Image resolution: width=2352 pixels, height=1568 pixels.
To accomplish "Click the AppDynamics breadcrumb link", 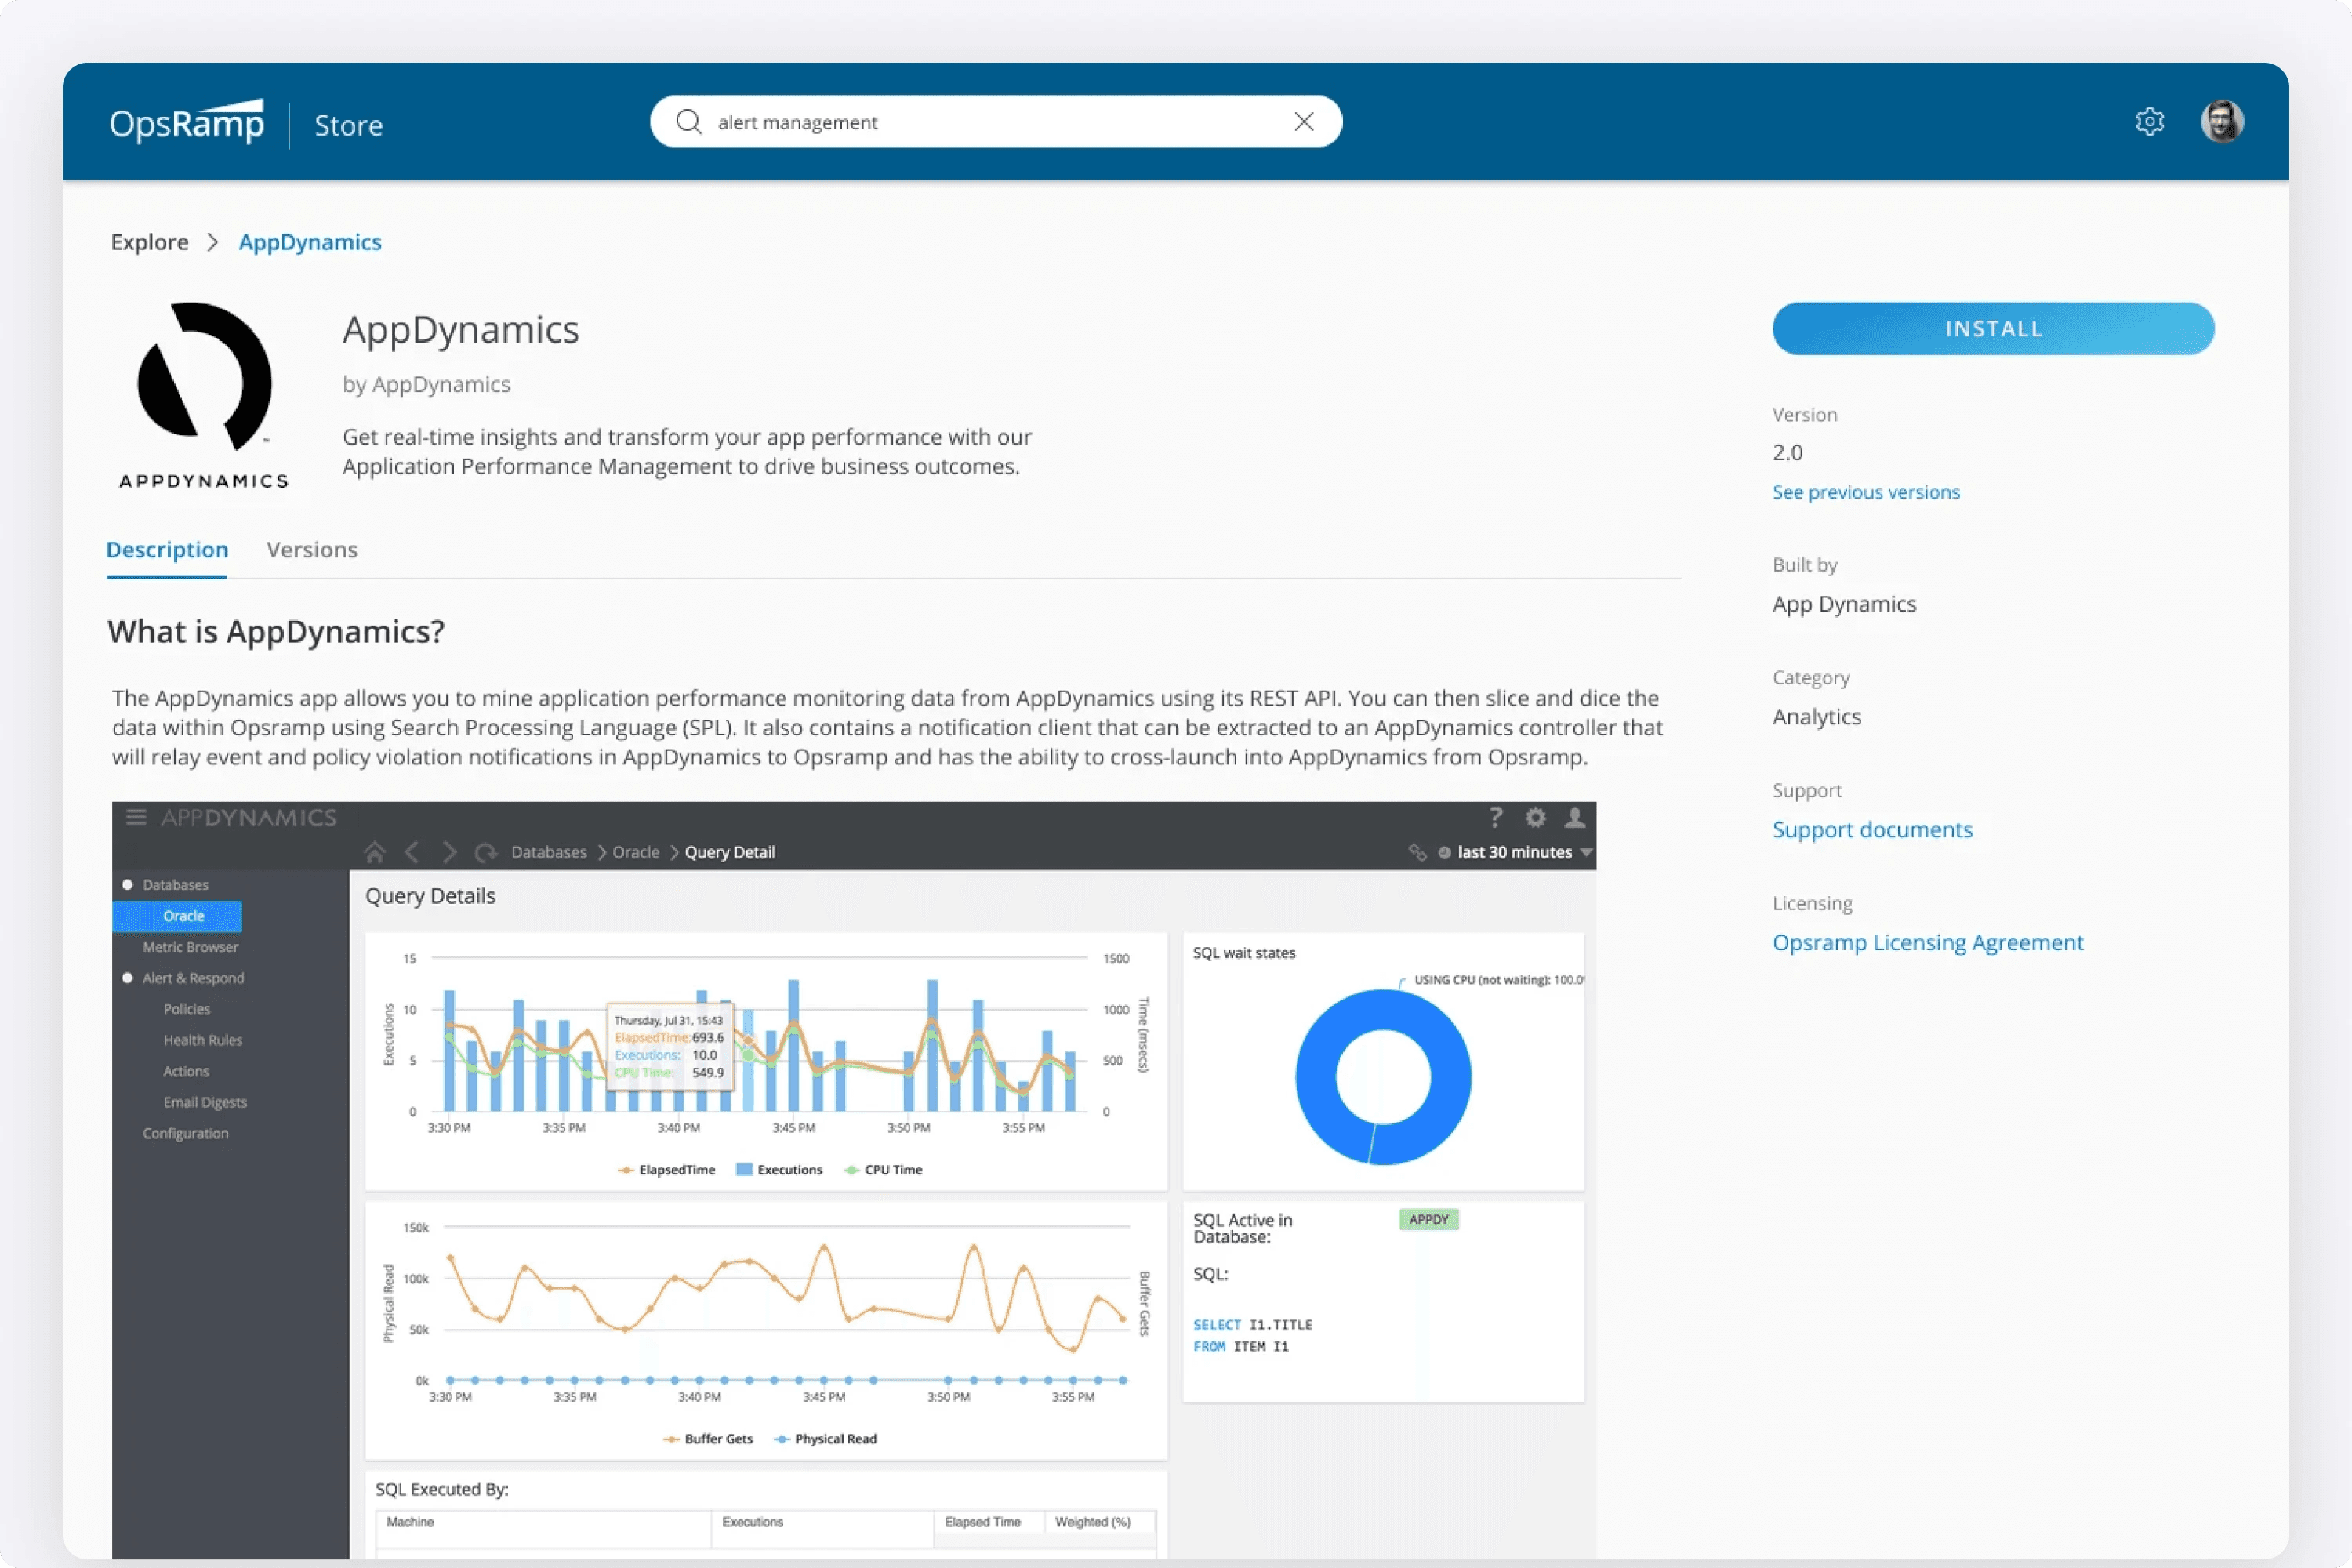I will pos(310,242).
